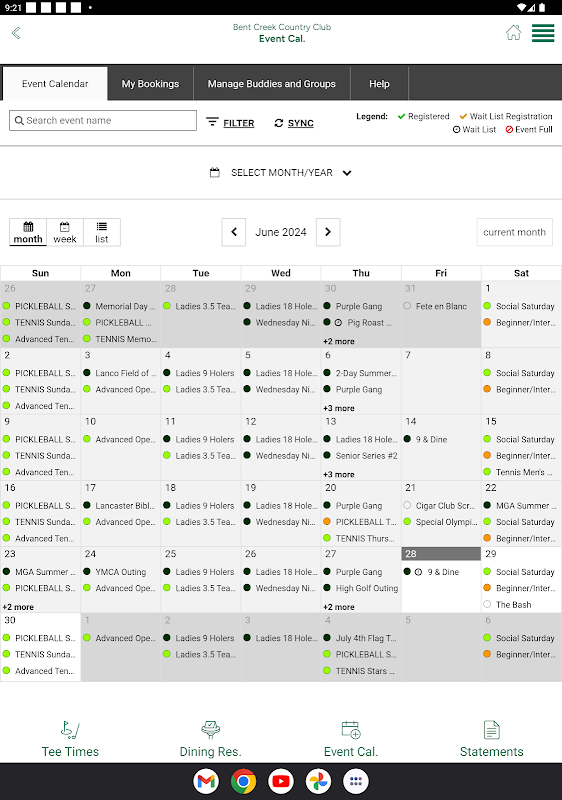Screen dimensions: 562x800
Task: Click the wait list clock icon on Pig Roast
Action: [x=338, y=322]
